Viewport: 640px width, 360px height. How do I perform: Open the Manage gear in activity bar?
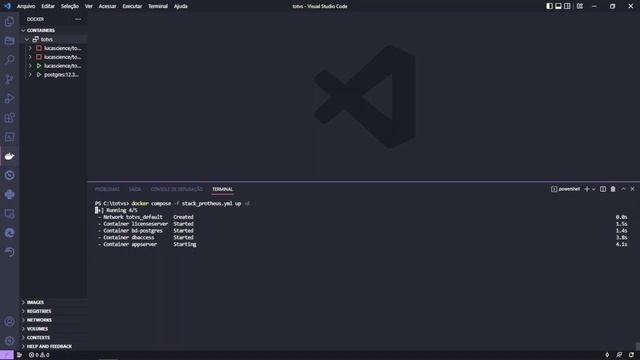tap(9, 341)
